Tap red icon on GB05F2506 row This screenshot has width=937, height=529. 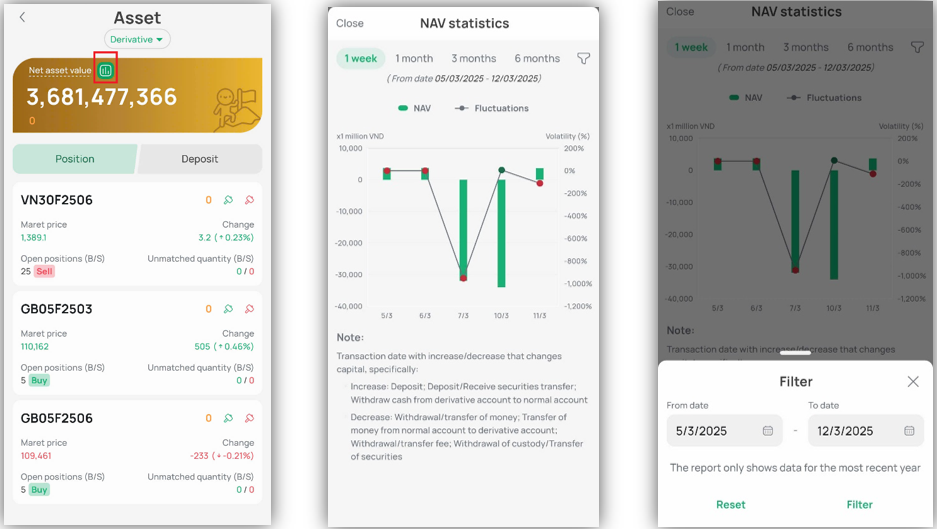pyautogui.click(x=249, y=418)
